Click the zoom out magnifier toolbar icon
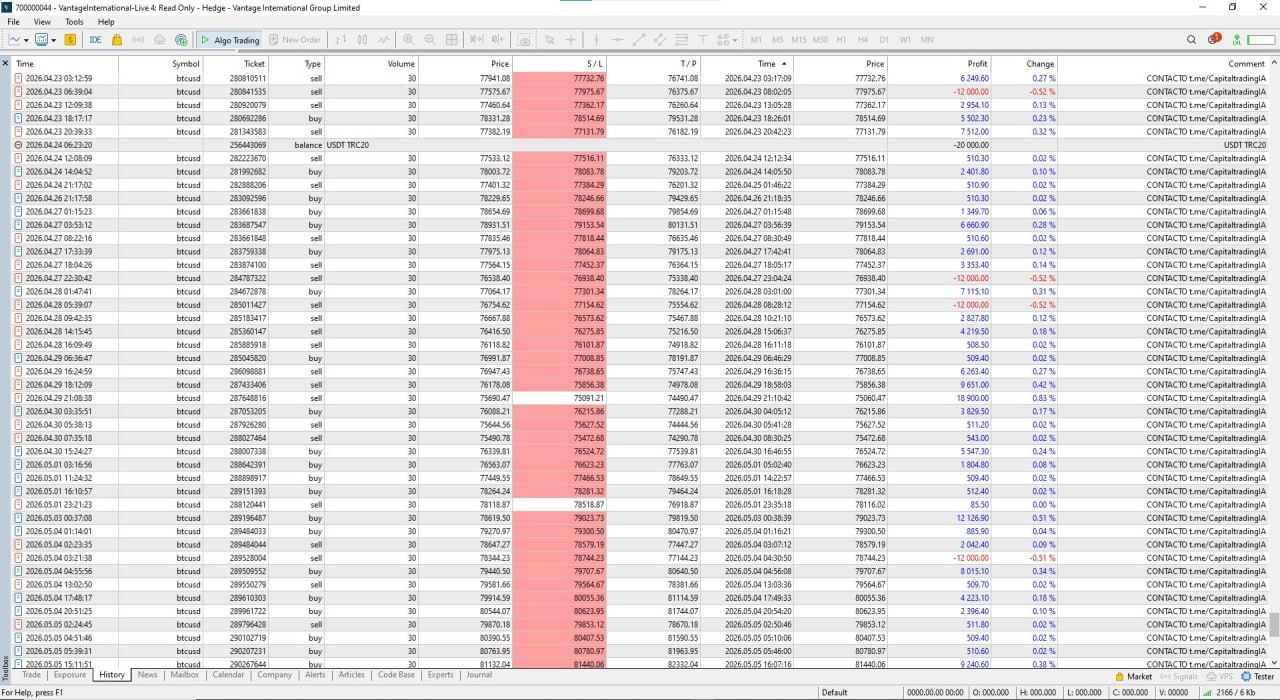The image size is (1280, 700). tap(430, 40)
